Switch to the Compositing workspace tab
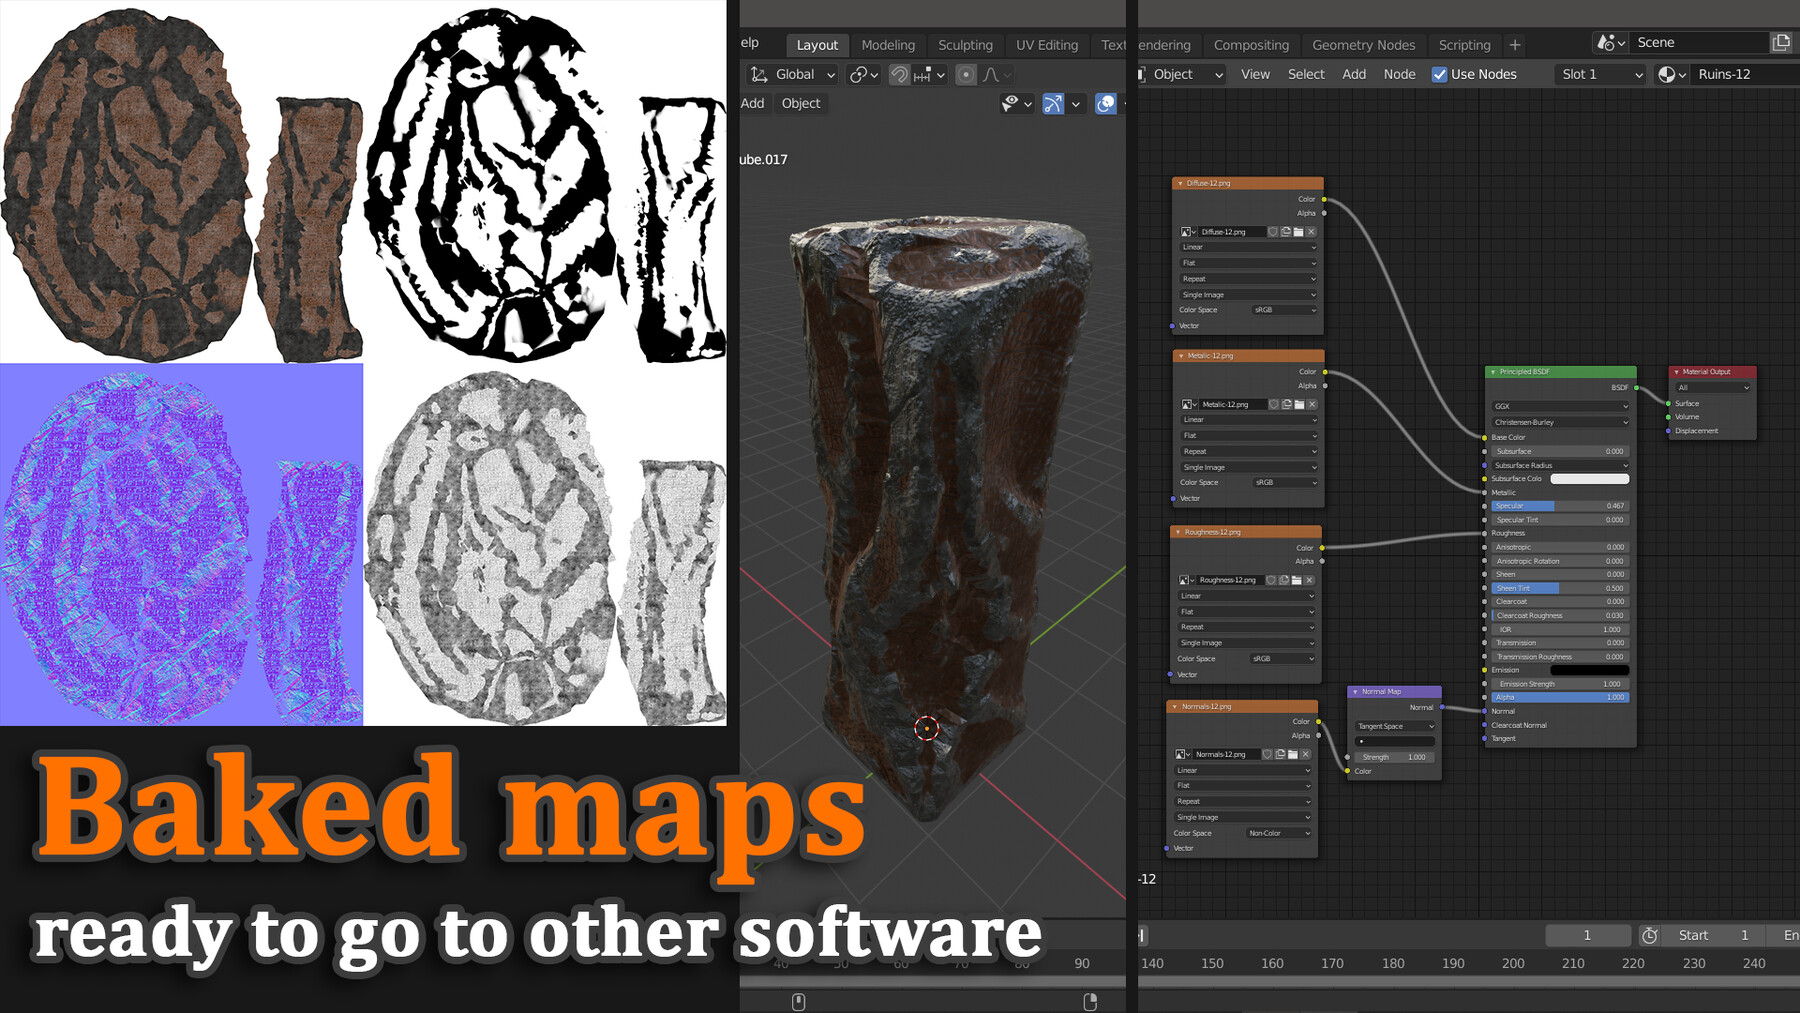 point(1251,45)
